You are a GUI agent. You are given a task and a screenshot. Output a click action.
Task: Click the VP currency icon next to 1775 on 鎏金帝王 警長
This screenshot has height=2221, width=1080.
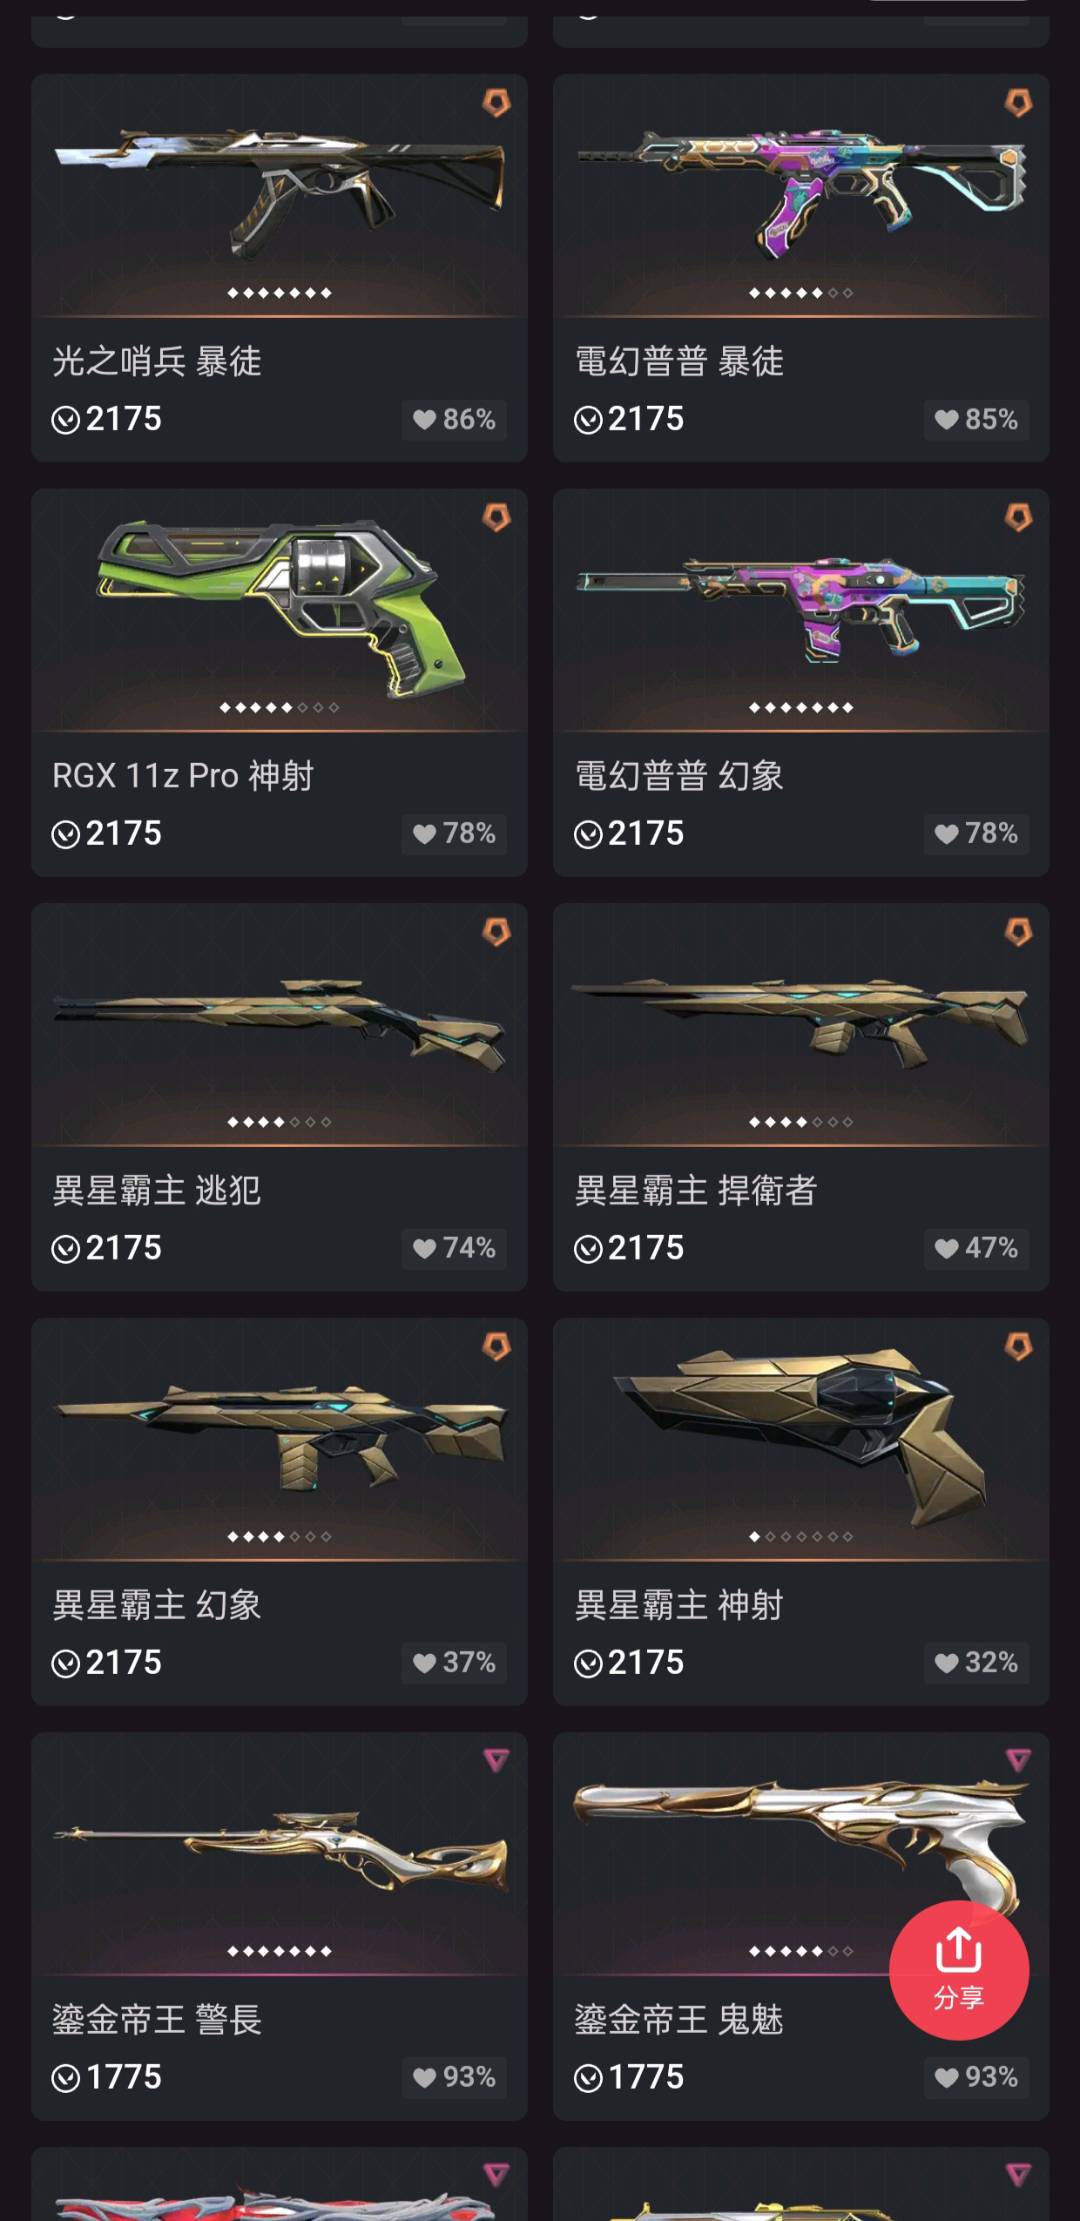(x=66, y=2078)
